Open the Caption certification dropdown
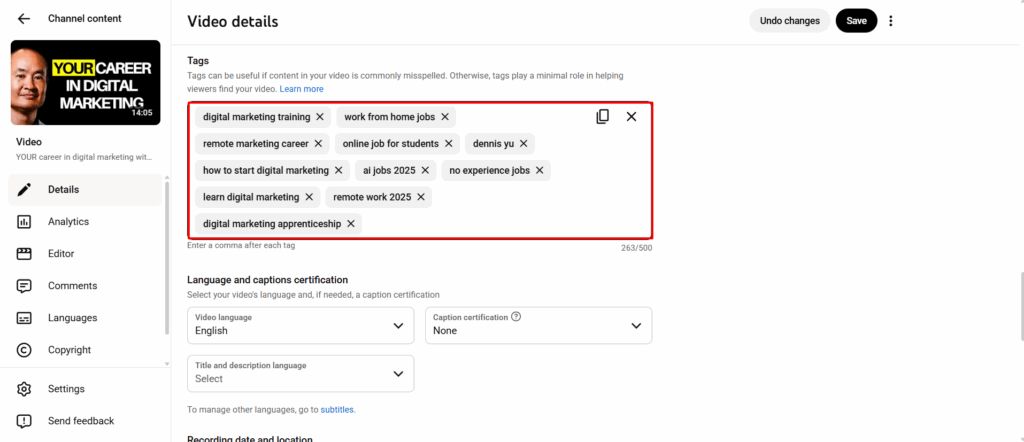The width and height of the screenshot is (1024, 442). click(x=539, y=325)
